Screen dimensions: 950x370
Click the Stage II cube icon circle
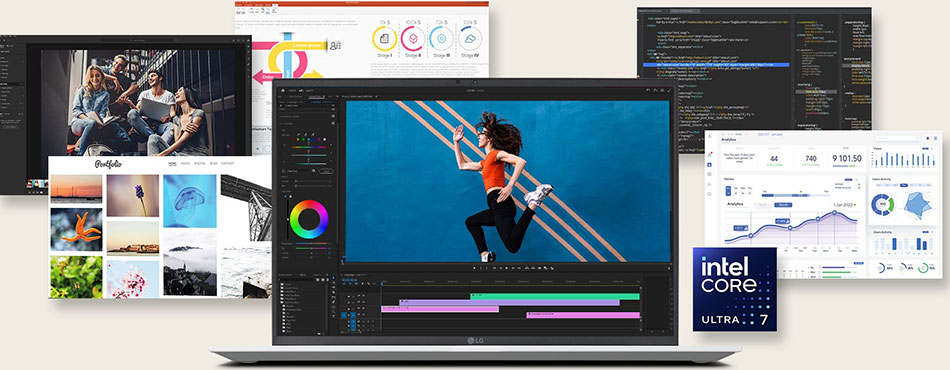click(x=413, y=39)
